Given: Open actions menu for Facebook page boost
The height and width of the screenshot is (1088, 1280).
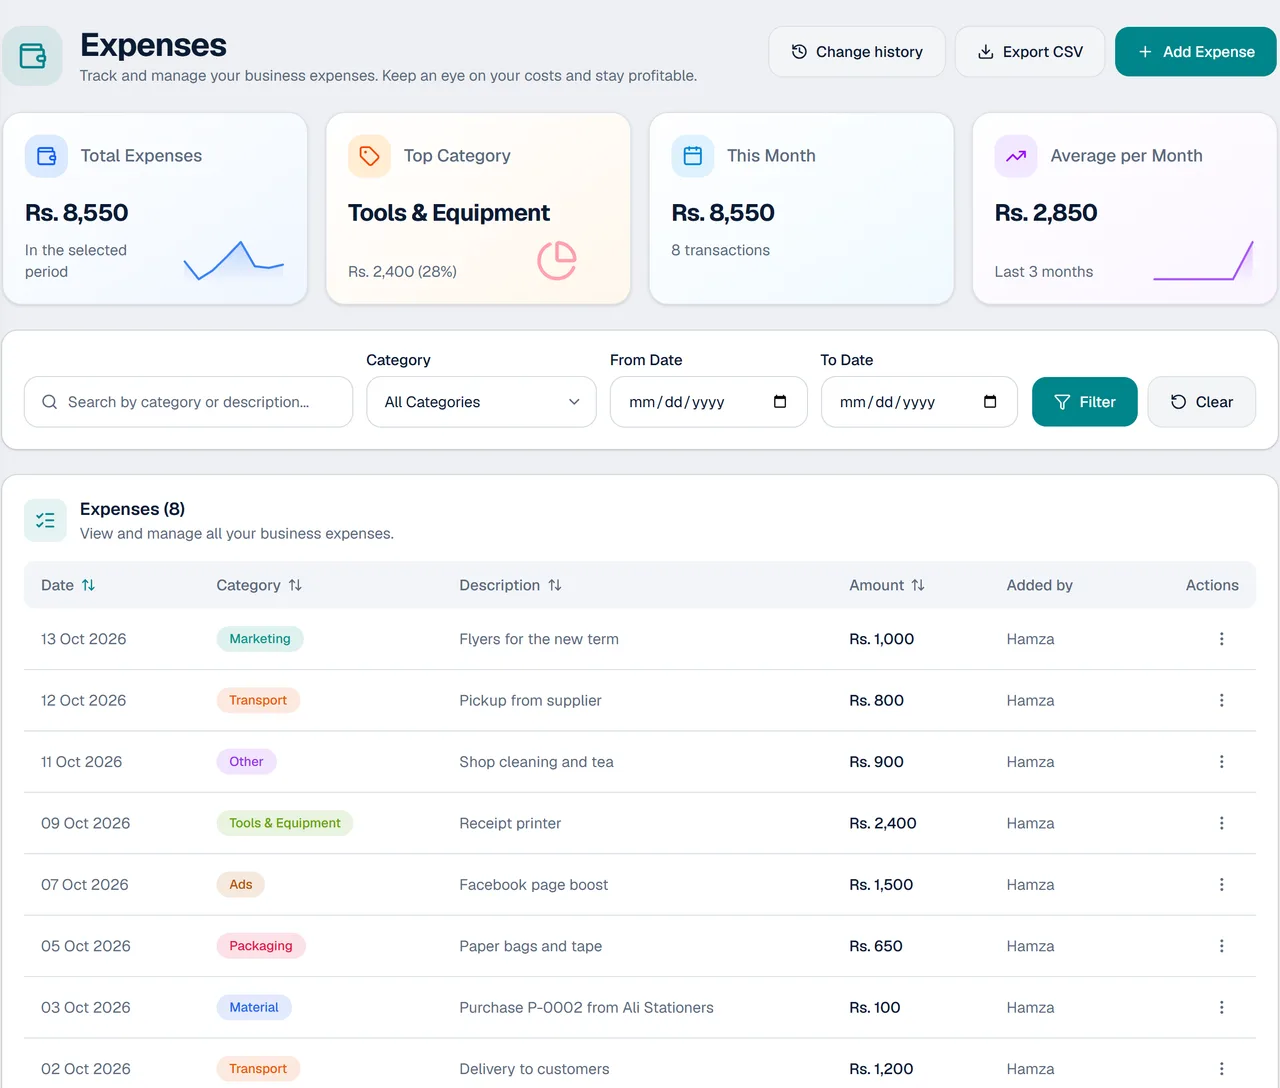Looking at the screenshot, I should click(1221, 885).
